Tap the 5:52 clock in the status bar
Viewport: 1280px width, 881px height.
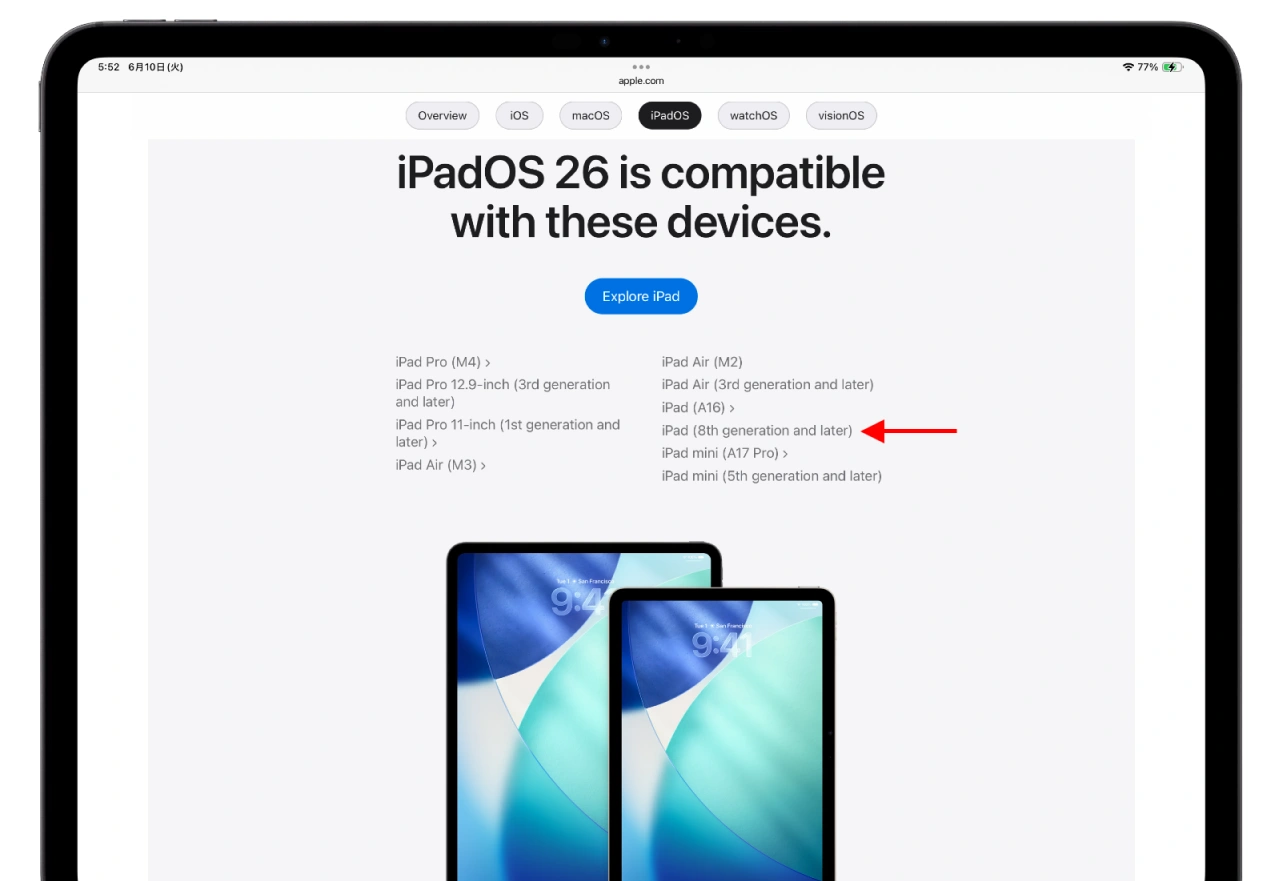[108, 67]
